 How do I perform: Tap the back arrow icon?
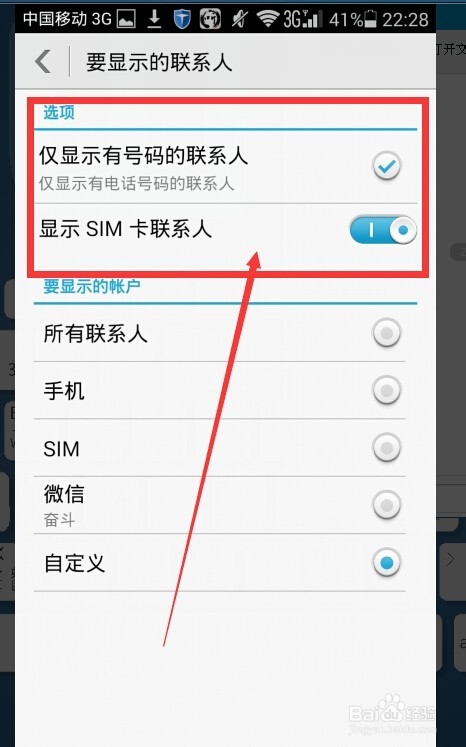tap(43, 61)
